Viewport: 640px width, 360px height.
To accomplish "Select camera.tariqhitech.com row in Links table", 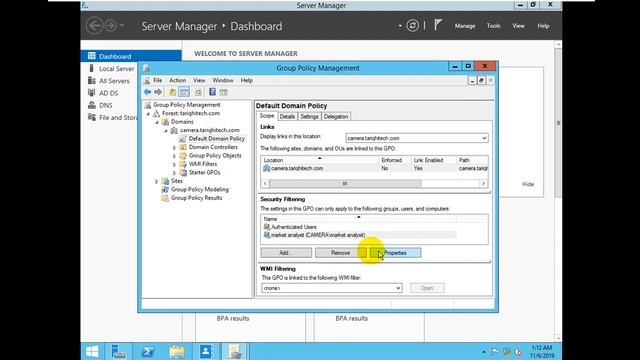I will click(x=375, y=168).
